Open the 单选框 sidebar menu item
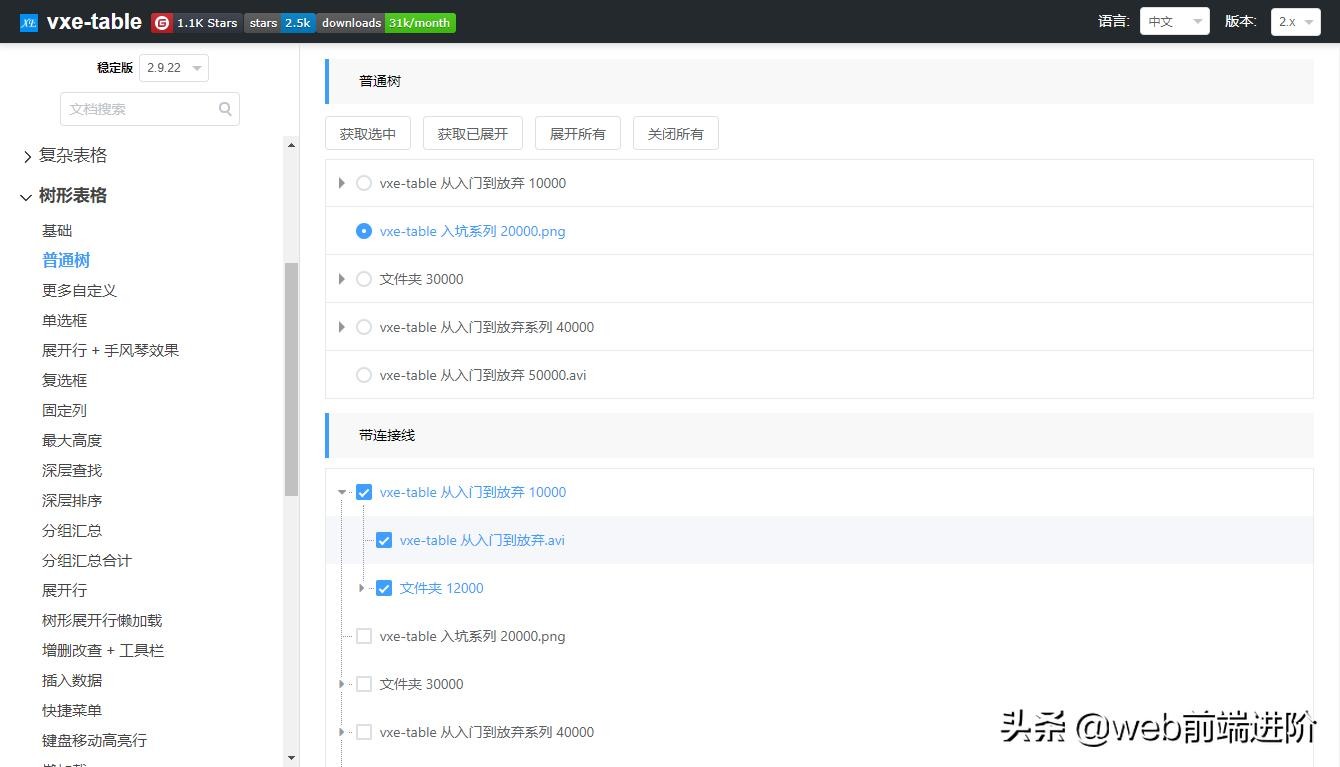This screenshot has height=767, width=1340. click(x=64, y=320)
